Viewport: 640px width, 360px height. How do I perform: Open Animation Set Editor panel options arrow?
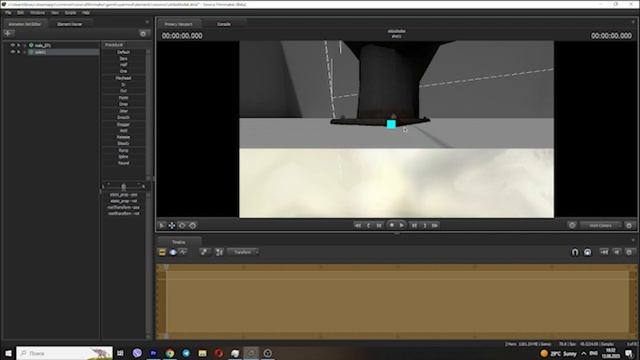[147, 22]
